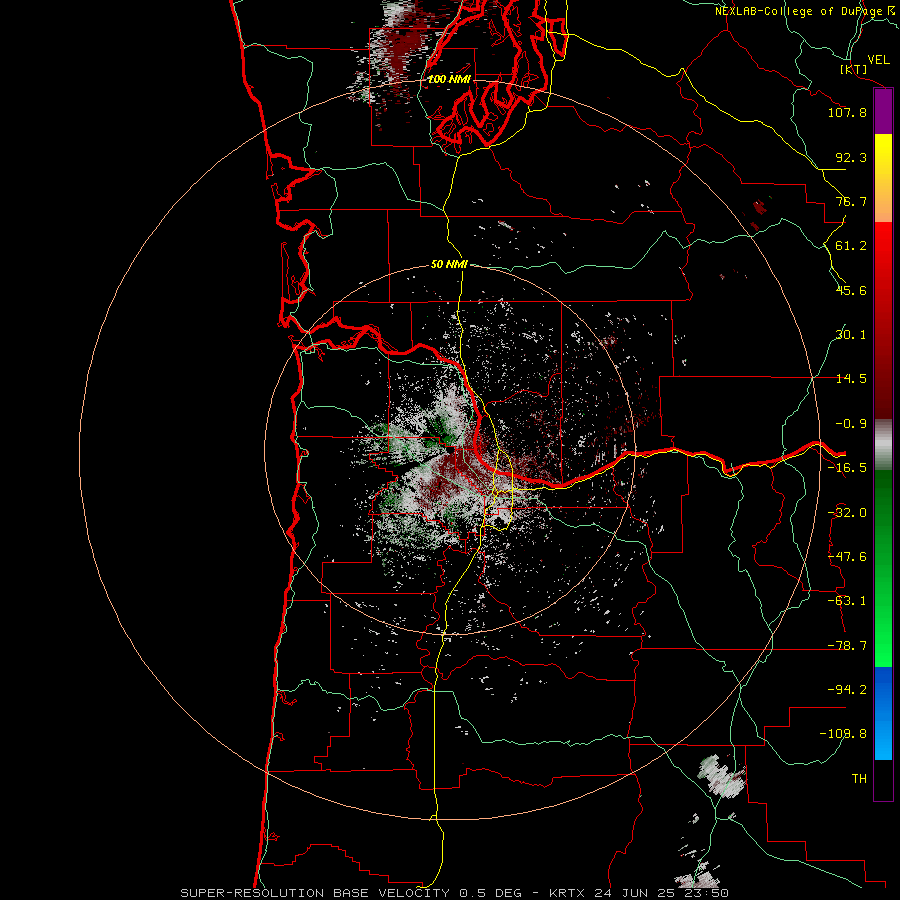Click the -32.0 velocity scale value
This screenshot has width=900, height=900.
pyautogui.click(x=847, y=513)
